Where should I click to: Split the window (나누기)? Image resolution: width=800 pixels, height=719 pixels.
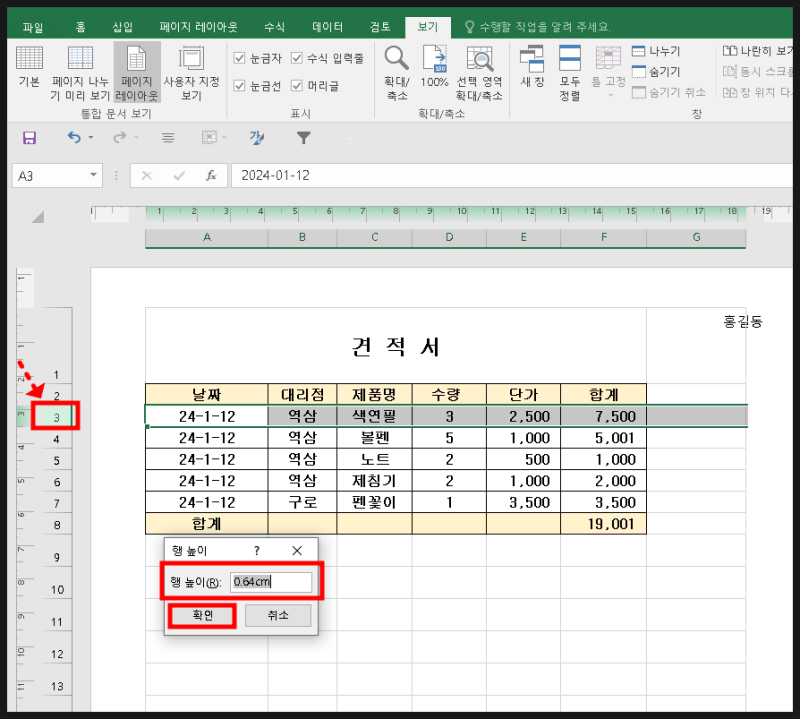(656, 51)
